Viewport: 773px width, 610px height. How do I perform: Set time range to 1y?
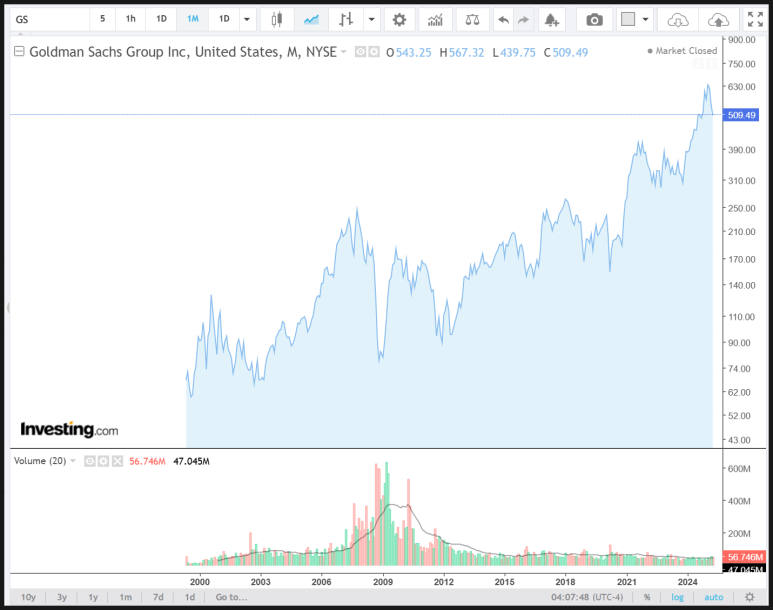click(x=93, y=597)
